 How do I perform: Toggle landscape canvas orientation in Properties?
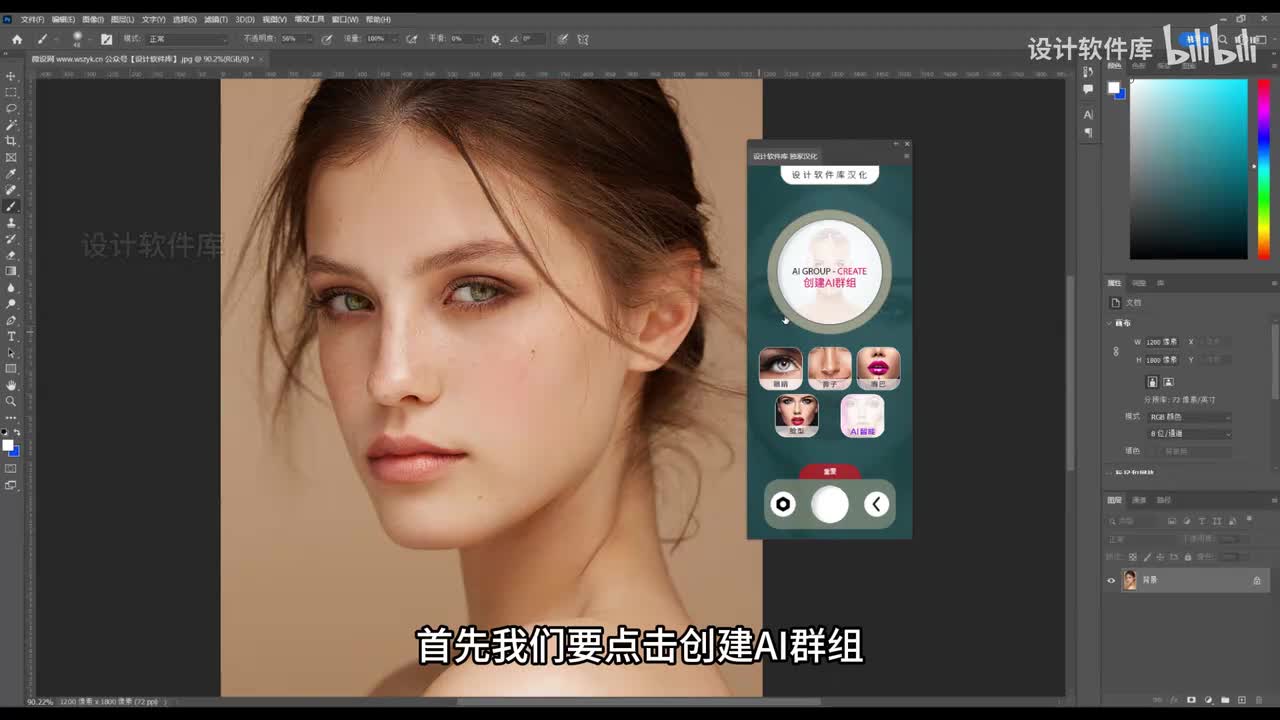point(1168,382)
